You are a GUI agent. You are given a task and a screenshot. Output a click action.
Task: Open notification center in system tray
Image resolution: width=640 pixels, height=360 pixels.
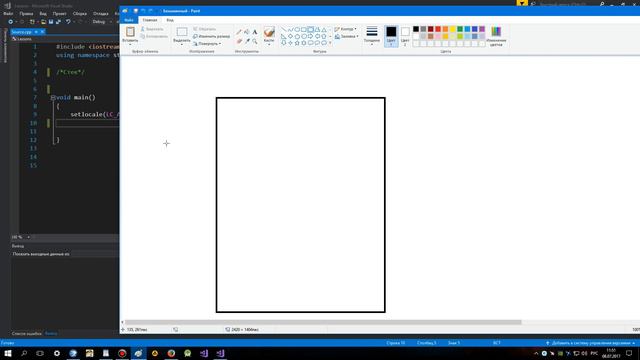629,353
